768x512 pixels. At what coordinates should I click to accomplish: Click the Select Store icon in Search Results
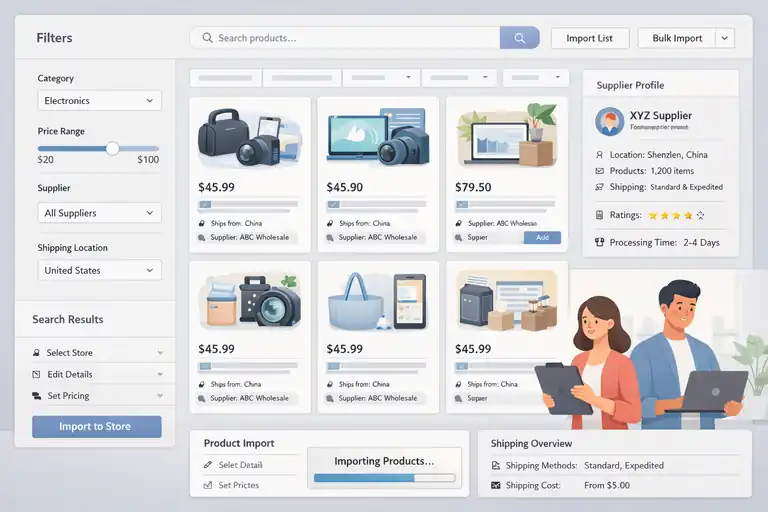[x=36, y=353]
